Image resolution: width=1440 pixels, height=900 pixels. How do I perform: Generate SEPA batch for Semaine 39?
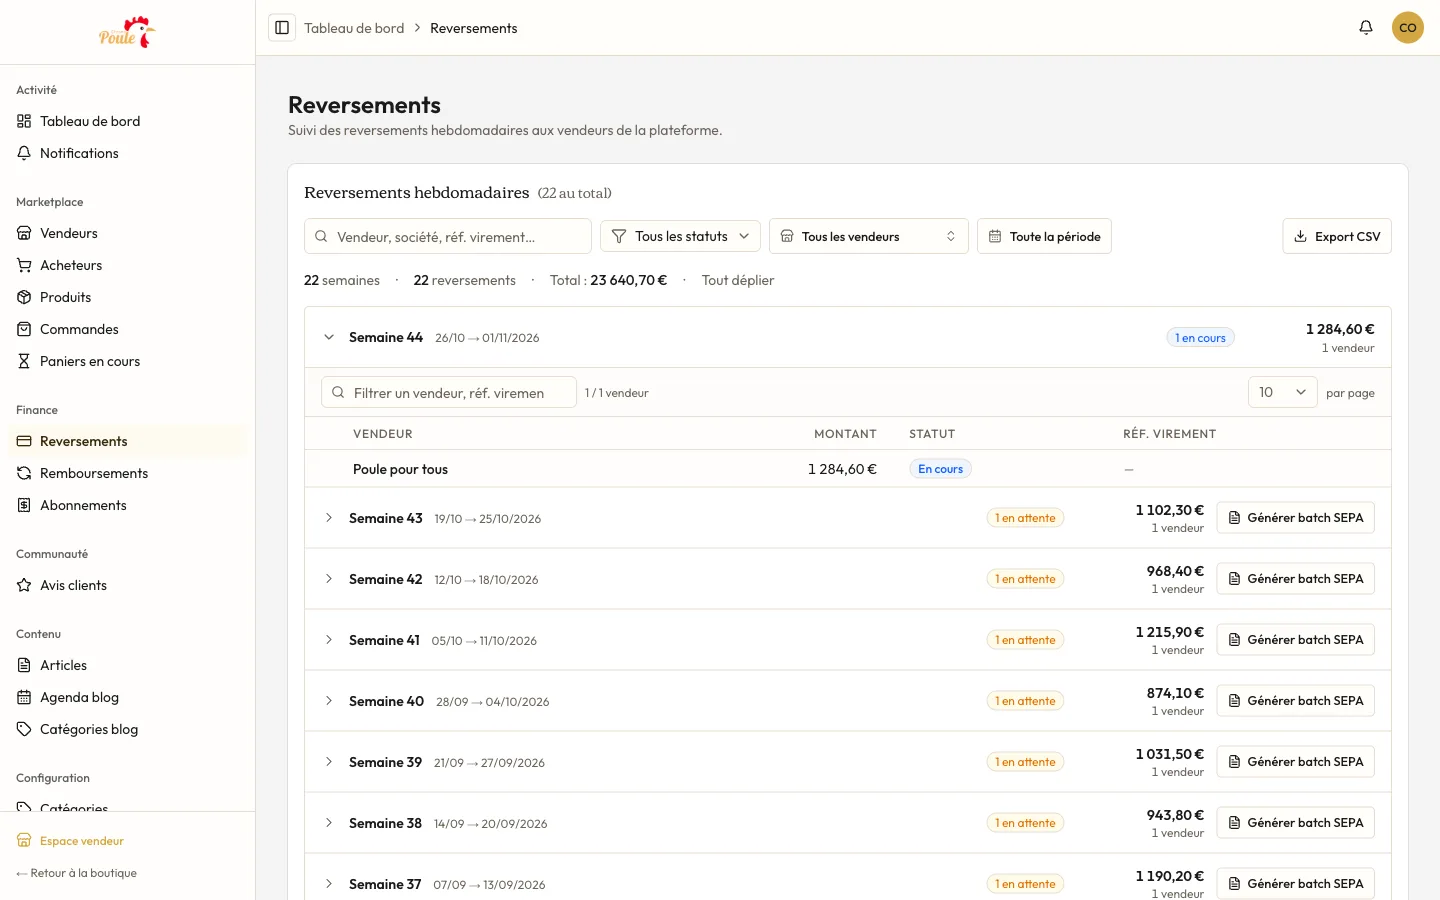(1295, 762)
